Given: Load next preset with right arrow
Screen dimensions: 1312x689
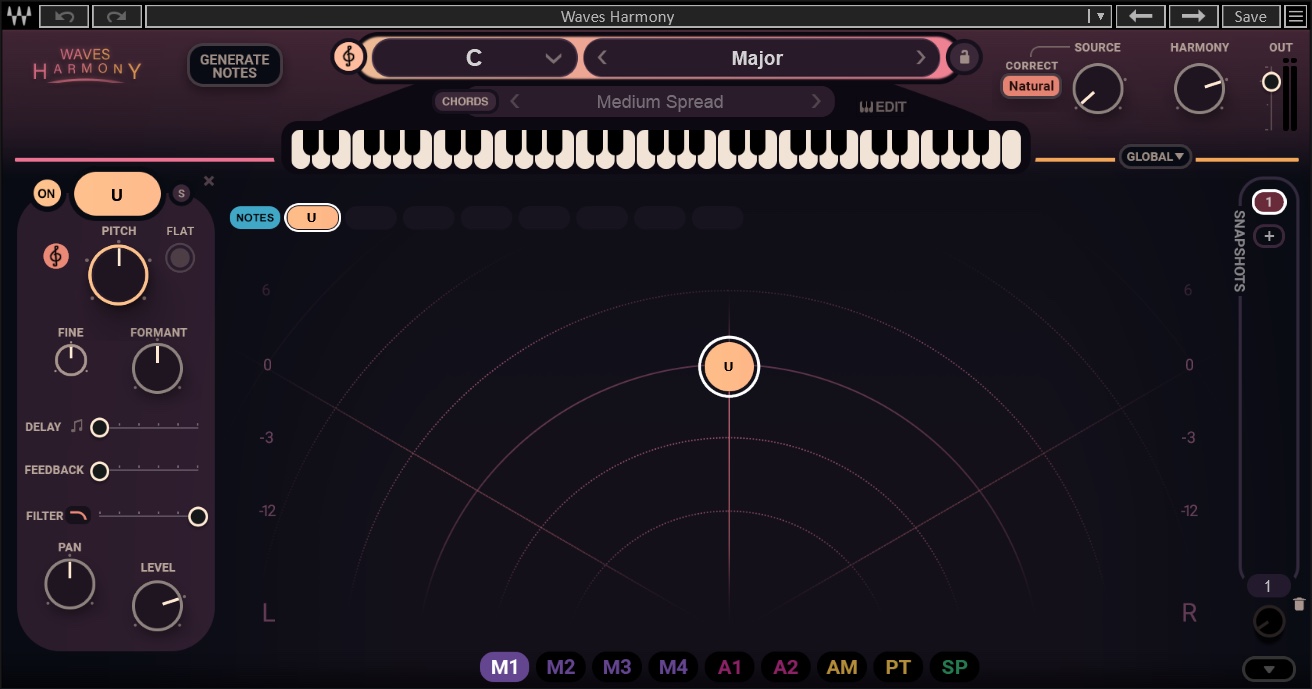Looking at the screenshot, I should tap(1193, 16).
